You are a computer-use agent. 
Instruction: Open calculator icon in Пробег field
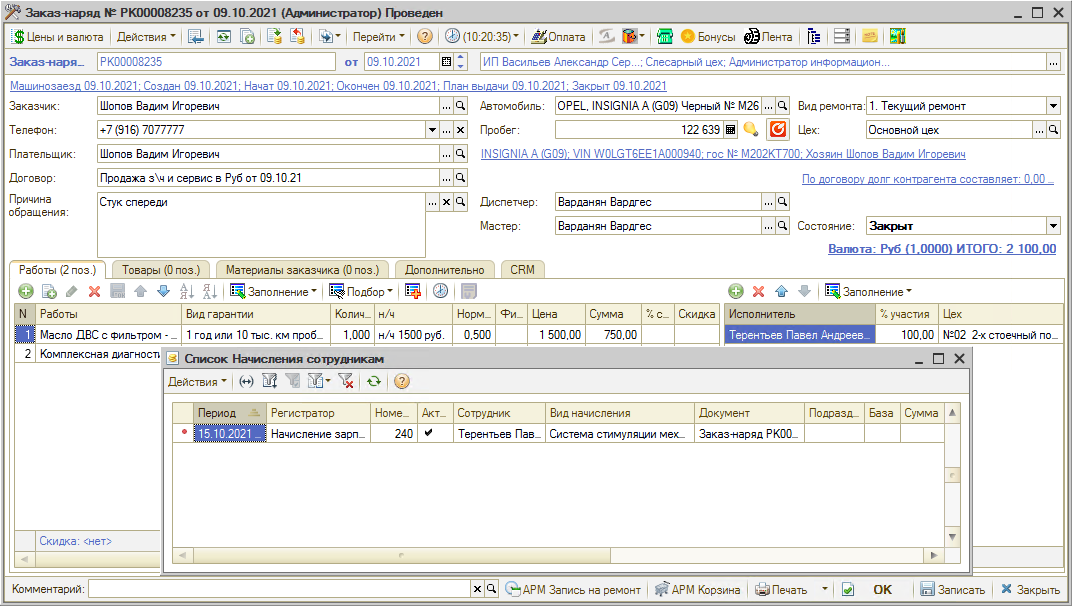[730, 130]
